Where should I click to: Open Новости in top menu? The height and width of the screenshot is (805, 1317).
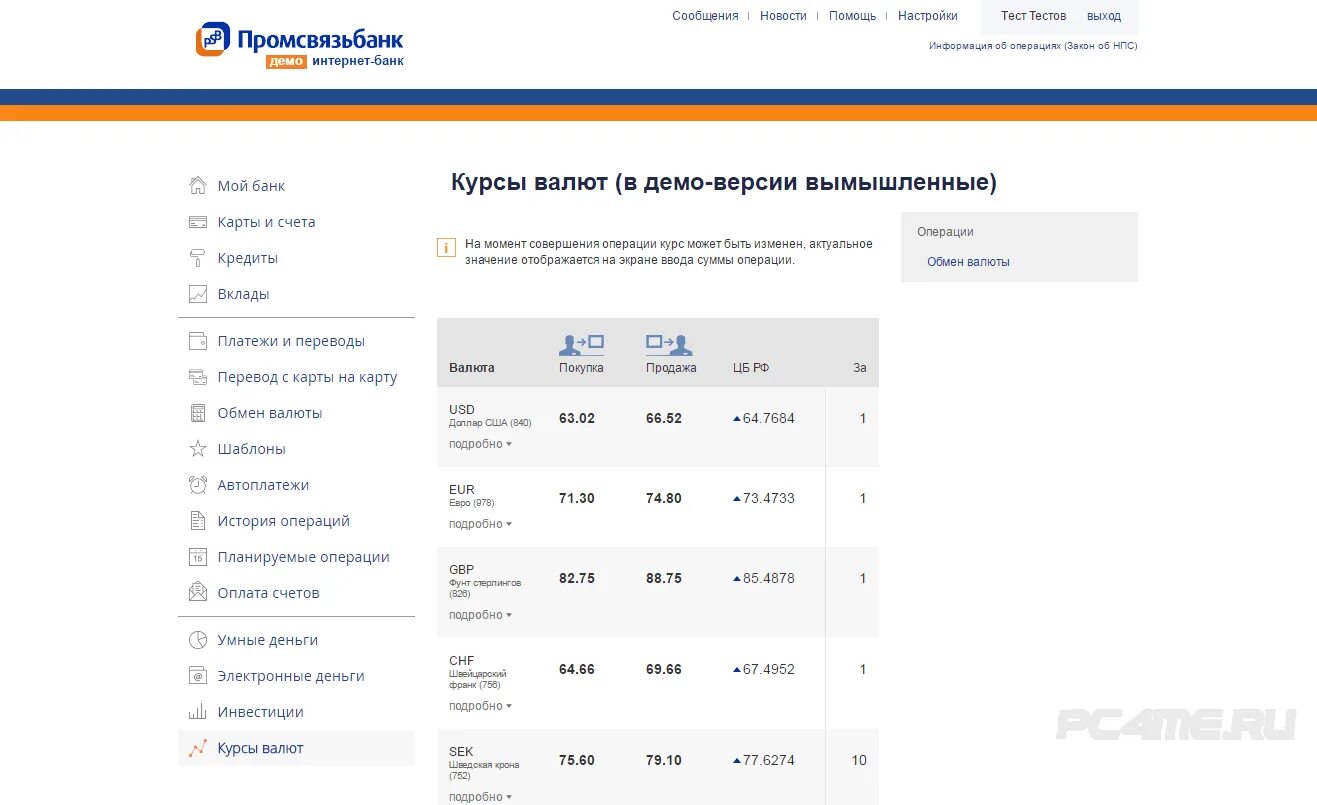[x=783, y=16]
